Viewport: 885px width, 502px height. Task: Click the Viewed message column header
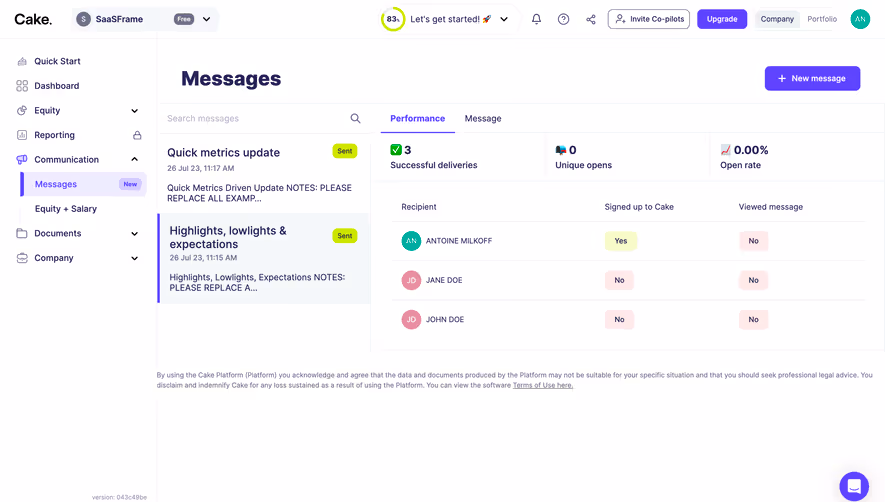pyautogui.click(x=770, y=207)
